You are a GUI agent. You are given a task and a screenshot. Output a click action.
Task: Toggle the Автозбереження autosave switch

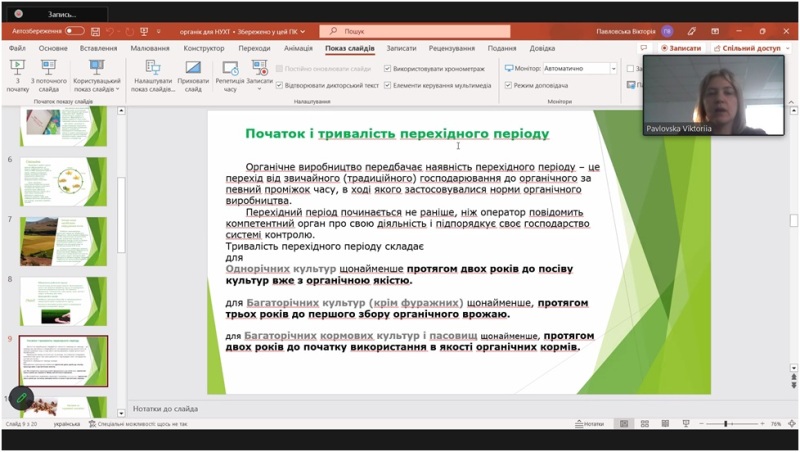[74, 31]
